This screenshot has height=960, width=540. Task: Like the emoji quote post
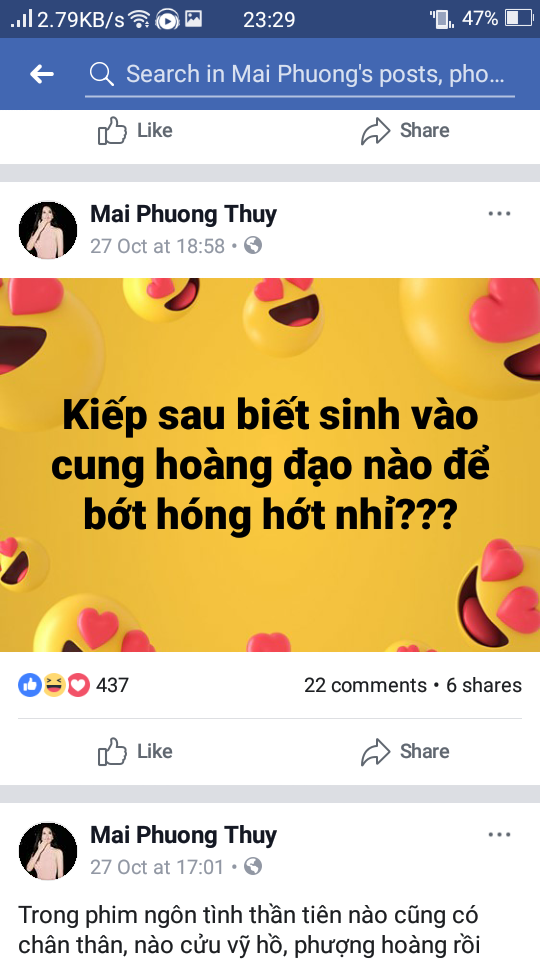point(135,751)
